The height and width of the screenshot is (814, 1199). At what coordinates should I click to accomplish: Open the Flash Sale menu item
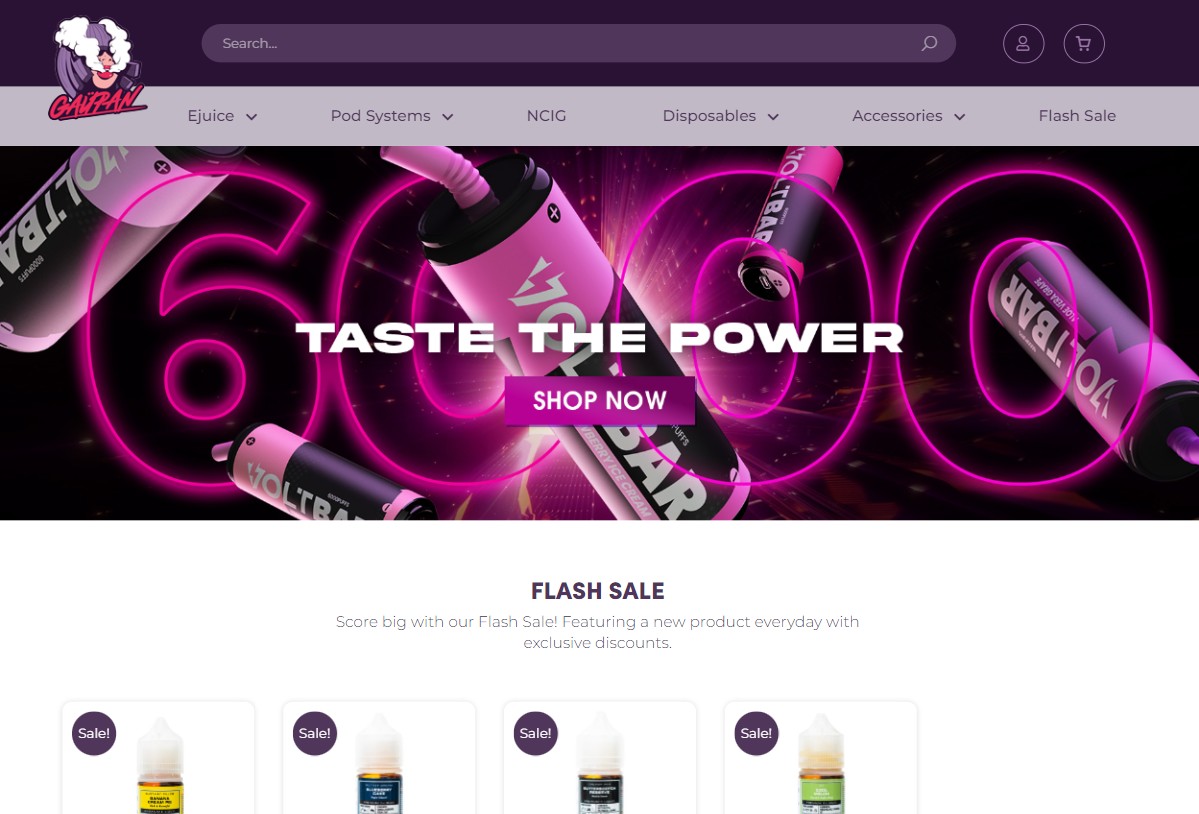[1077, 116]
